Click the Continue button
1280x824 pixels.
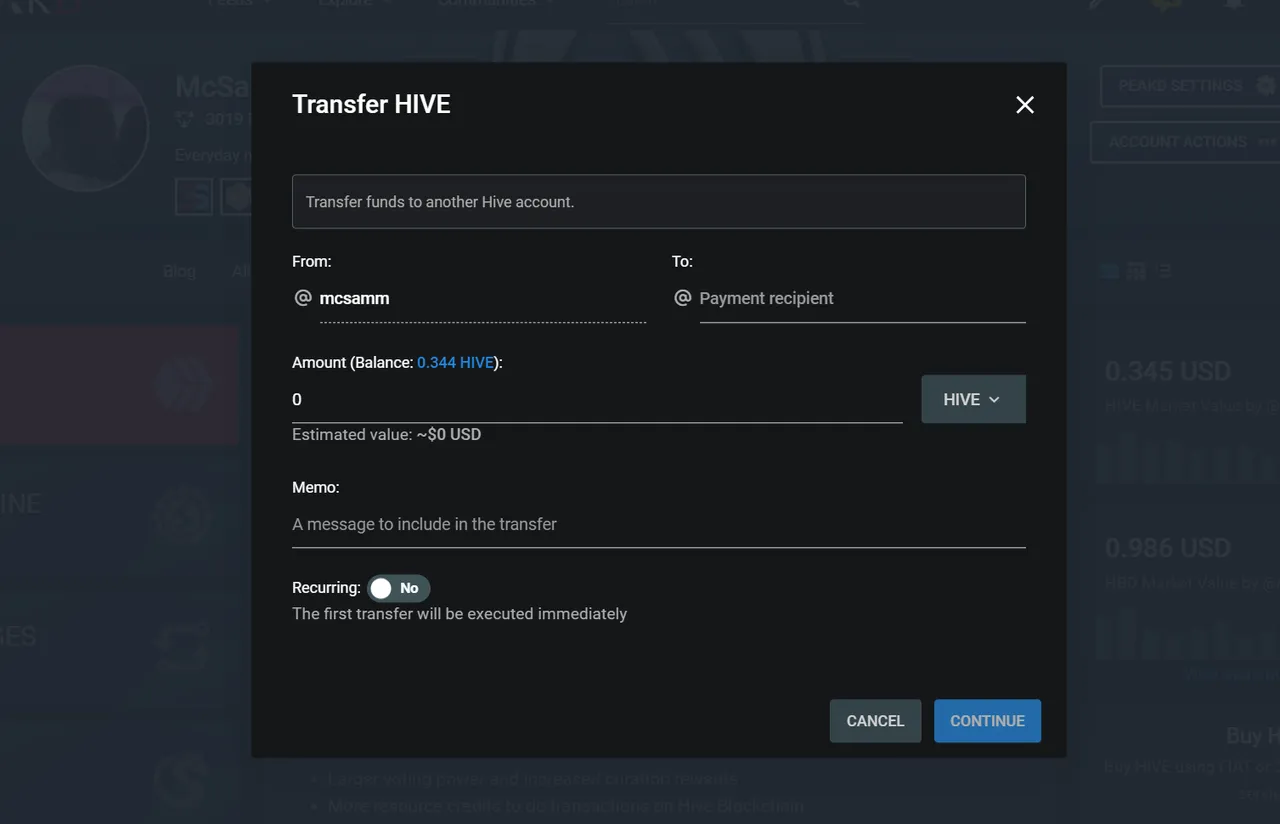coord(987,721)
